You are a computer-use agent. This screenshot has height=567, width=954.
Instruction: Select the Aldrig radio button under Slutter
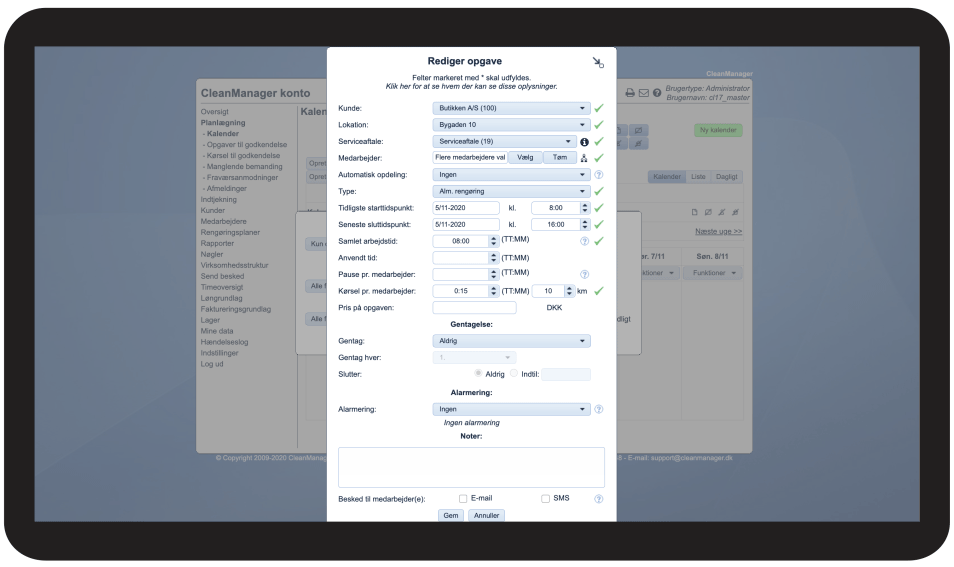pos(478,374)
